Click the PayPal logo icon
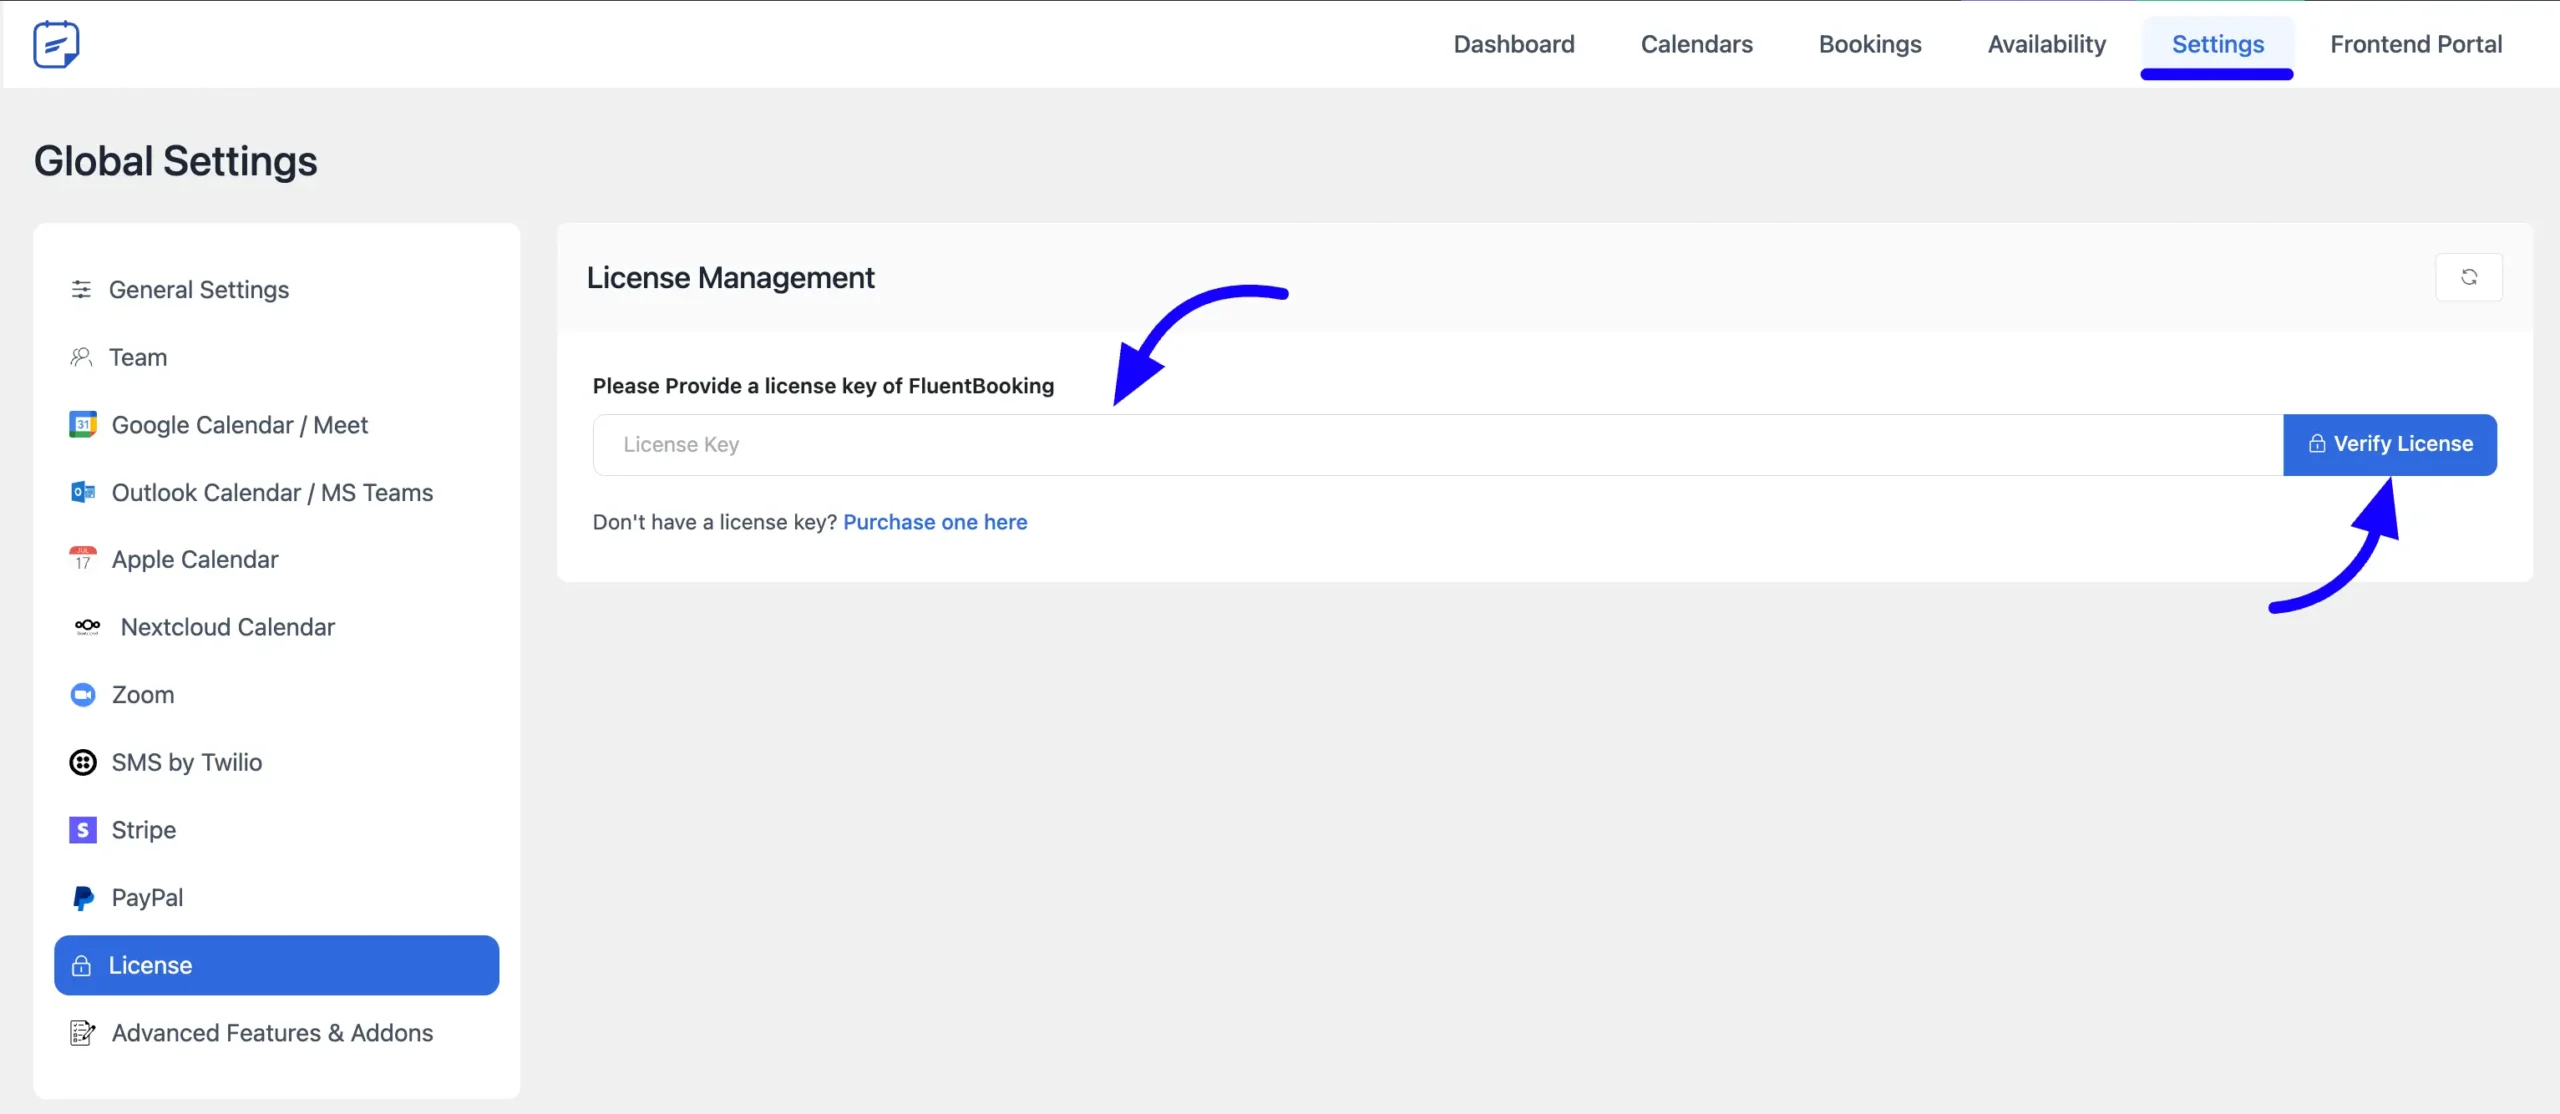 coord(83,898)
